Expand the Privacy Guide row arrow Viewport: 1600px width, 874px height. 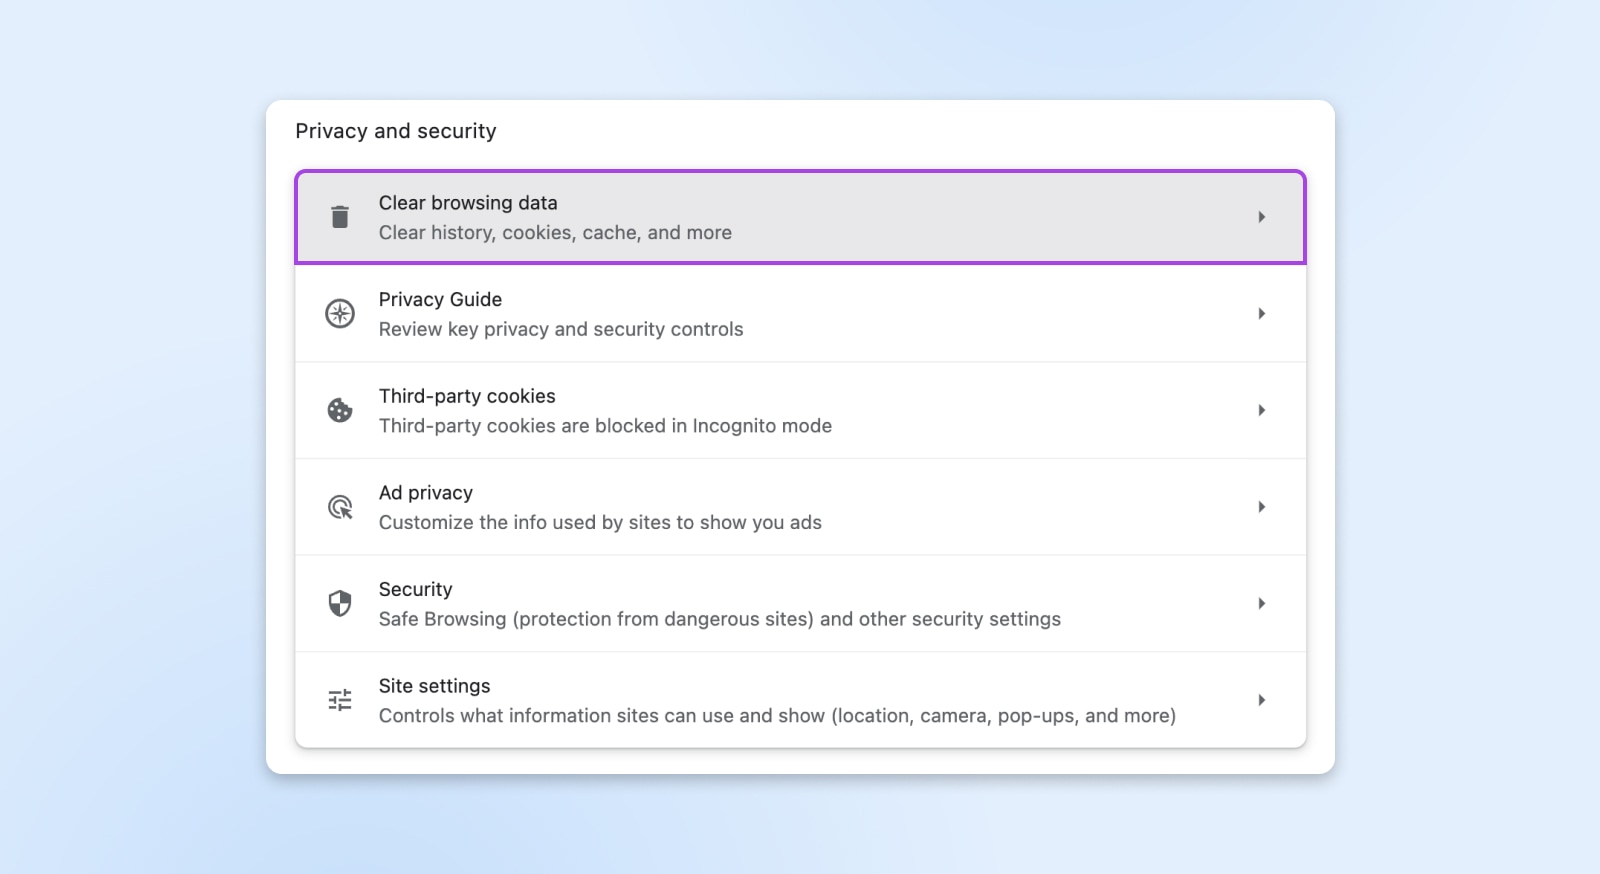(1261, 314)
